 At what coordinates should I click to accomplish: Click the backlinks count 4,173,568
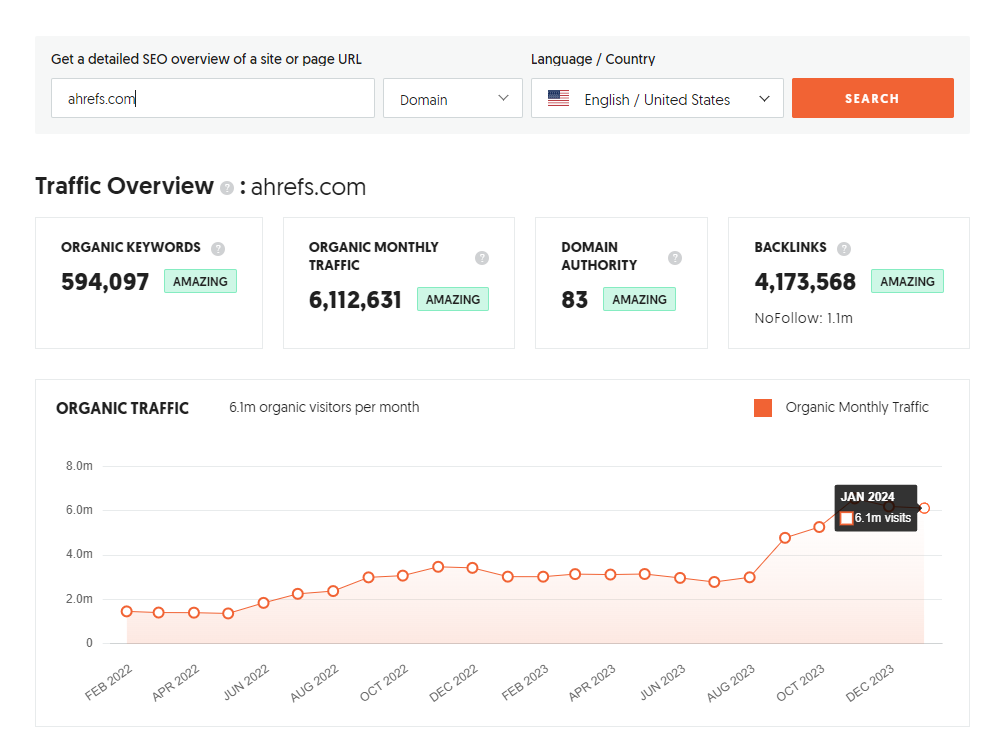tap(805, 281)
